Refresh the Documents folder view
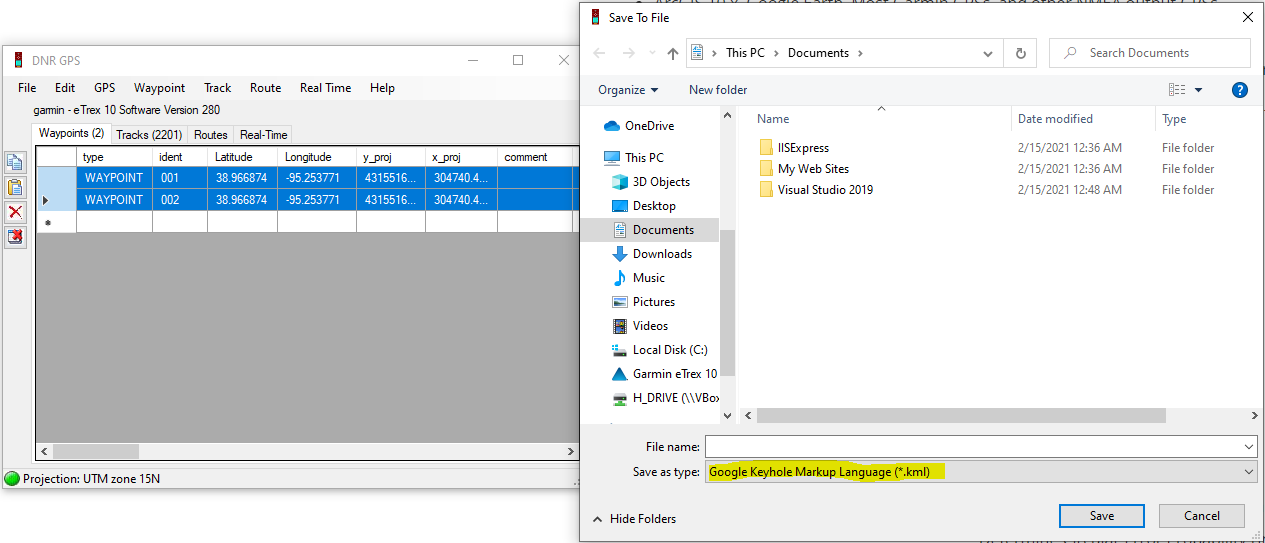The width and height of the screenshot is (1265, 543). pyautogui.click(x=1020, y=53)
